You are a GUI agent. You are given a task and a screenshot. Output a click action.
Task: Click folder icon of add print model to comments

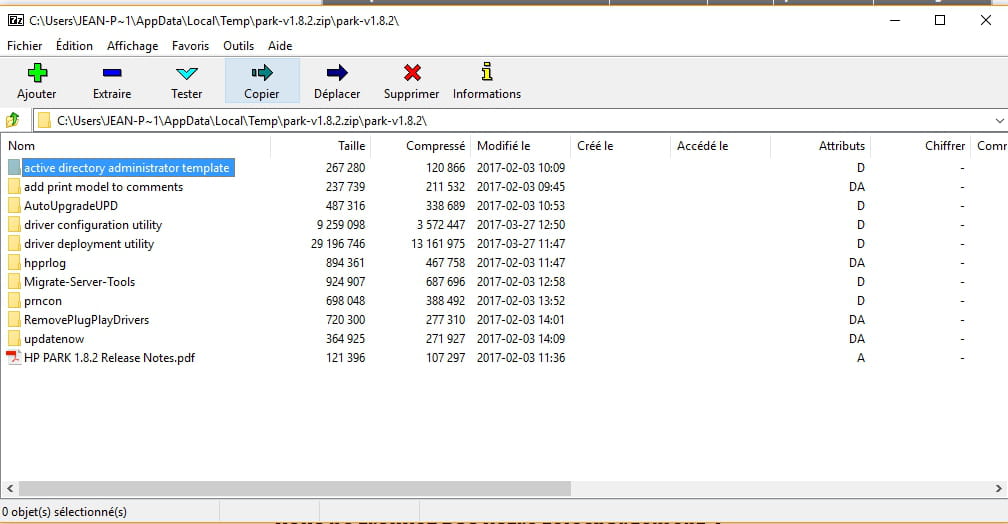14,186
